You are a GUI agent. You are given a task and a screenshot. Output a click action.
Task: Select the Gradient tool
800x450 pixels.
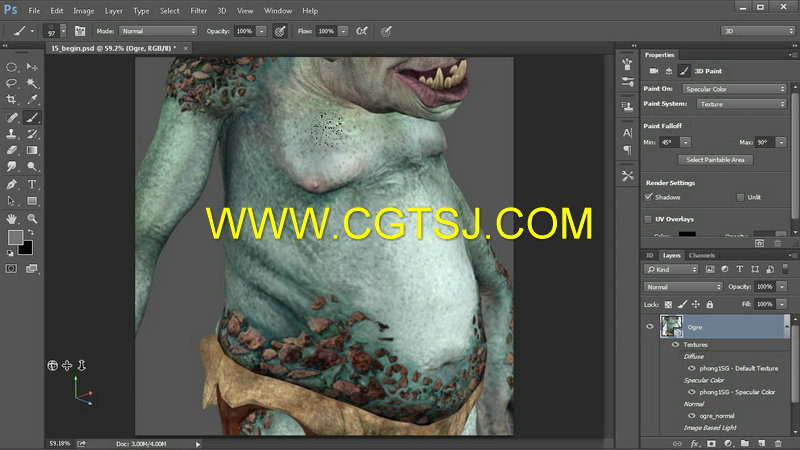[x=32, y=150]
